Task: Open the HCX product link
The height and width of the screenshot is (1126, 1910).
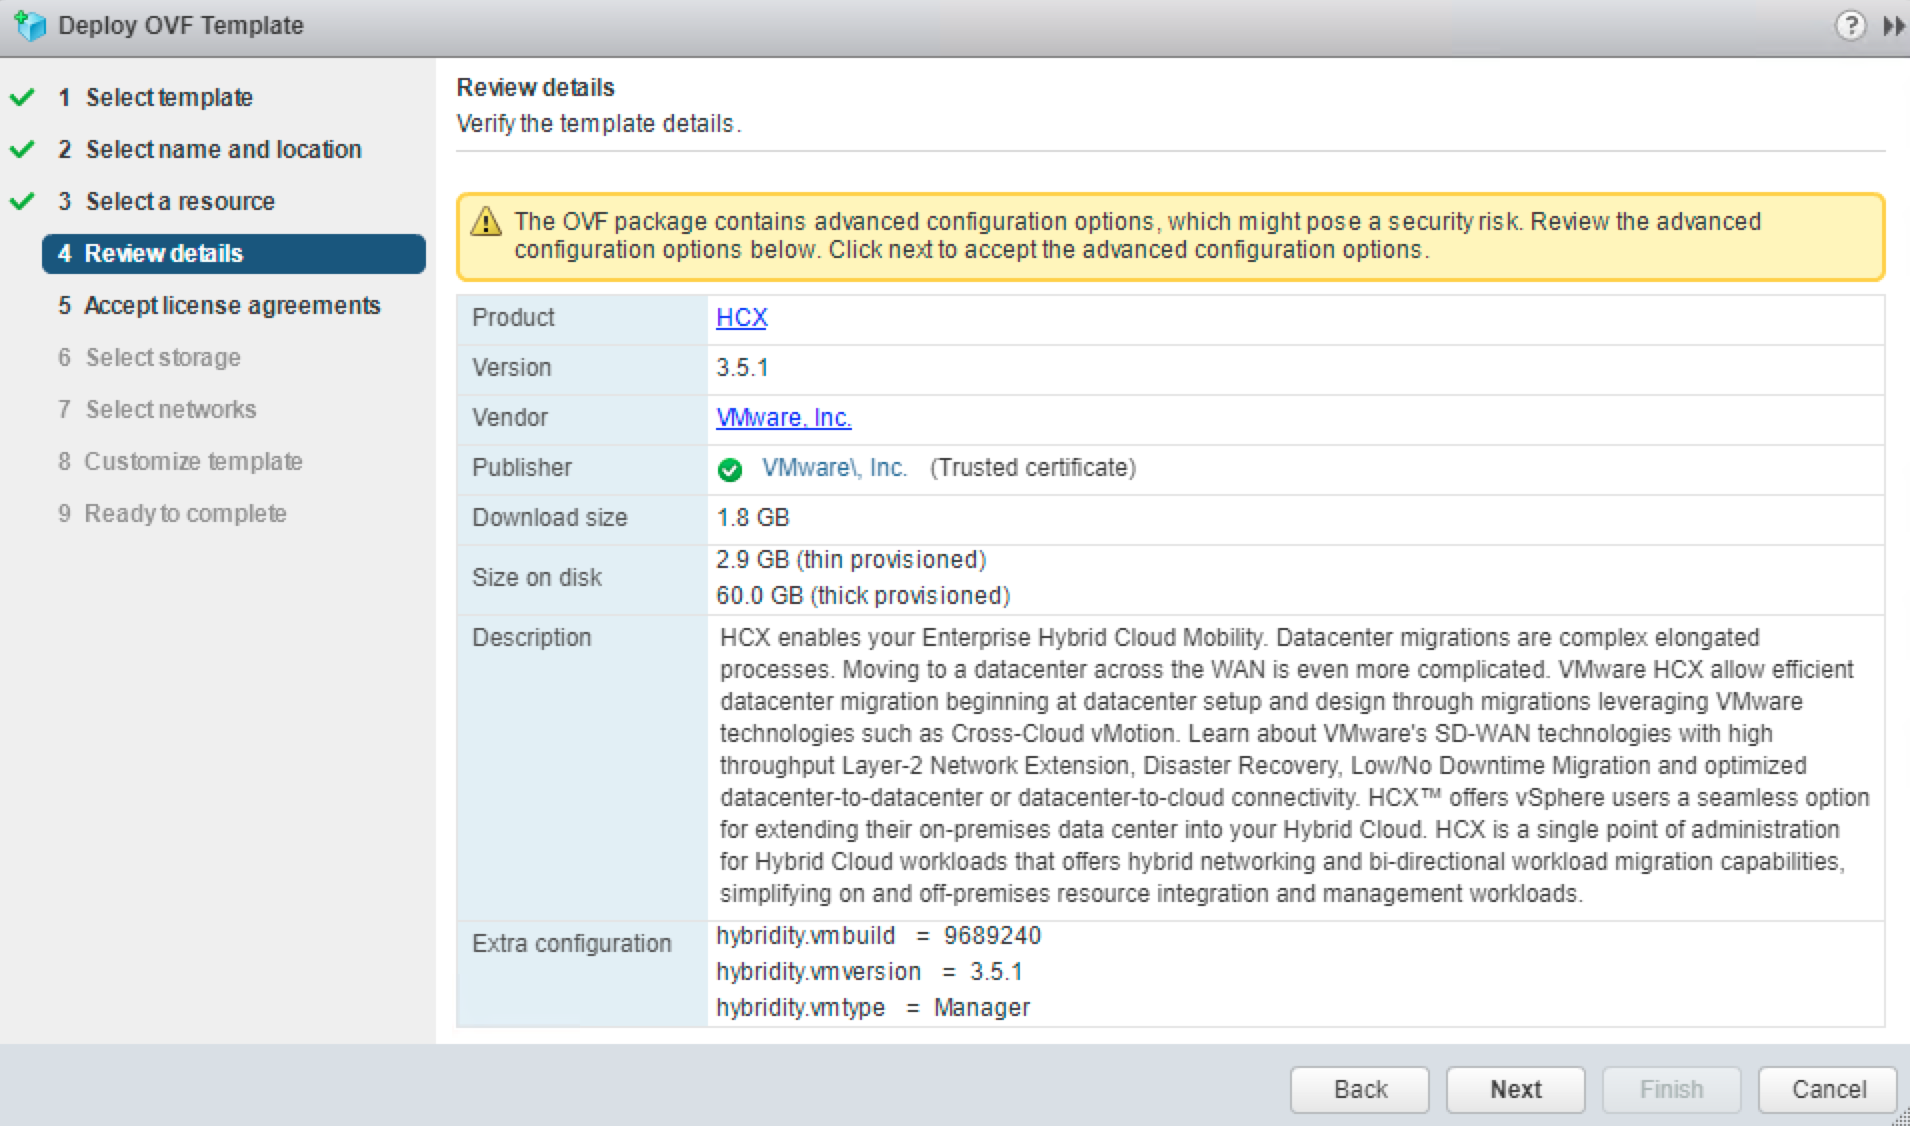Action: point(741,317)
